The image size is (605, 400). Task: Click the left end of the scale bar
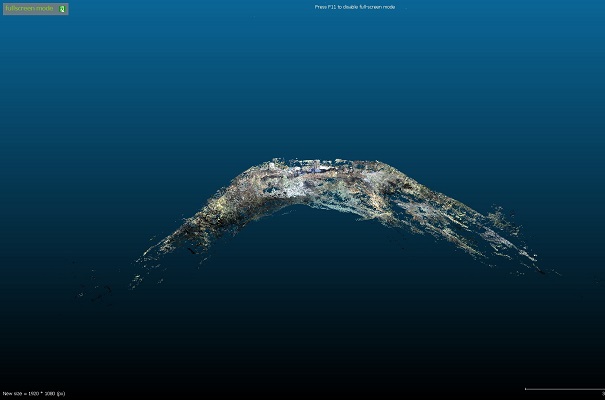tap(526, 389)
